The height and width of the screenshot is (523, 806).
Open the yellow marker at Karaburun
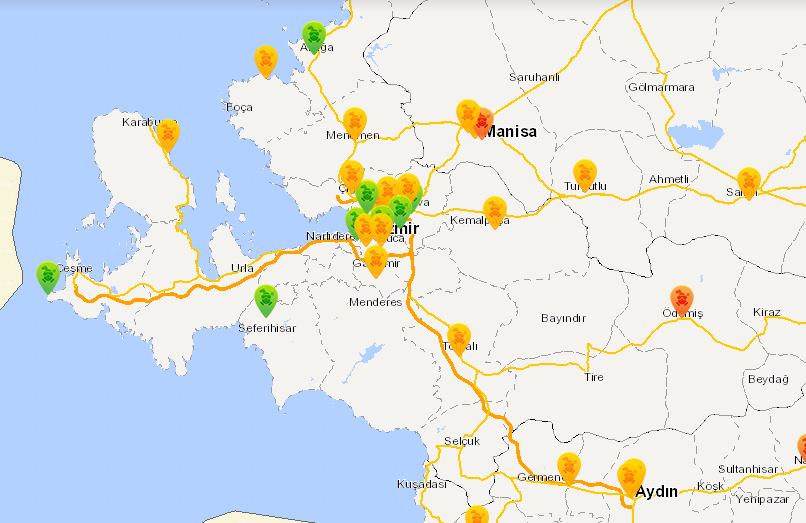(x=168, y=134)
